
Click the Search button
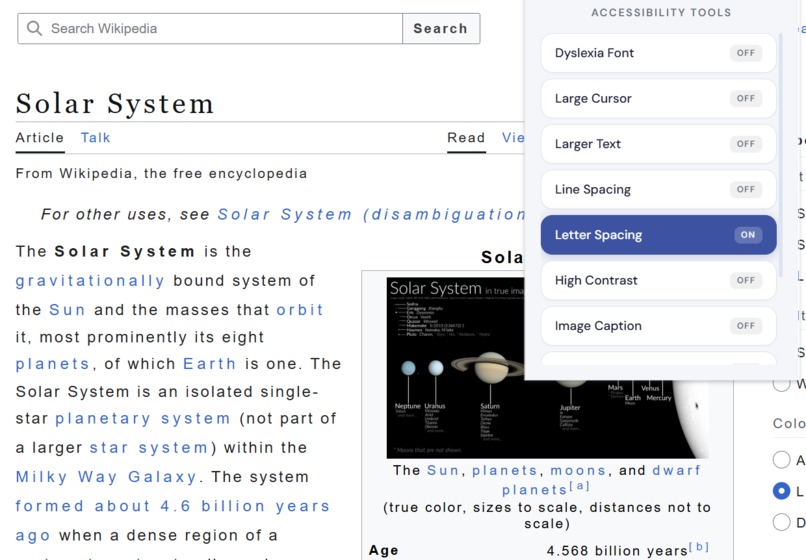(x=441, y=29)
